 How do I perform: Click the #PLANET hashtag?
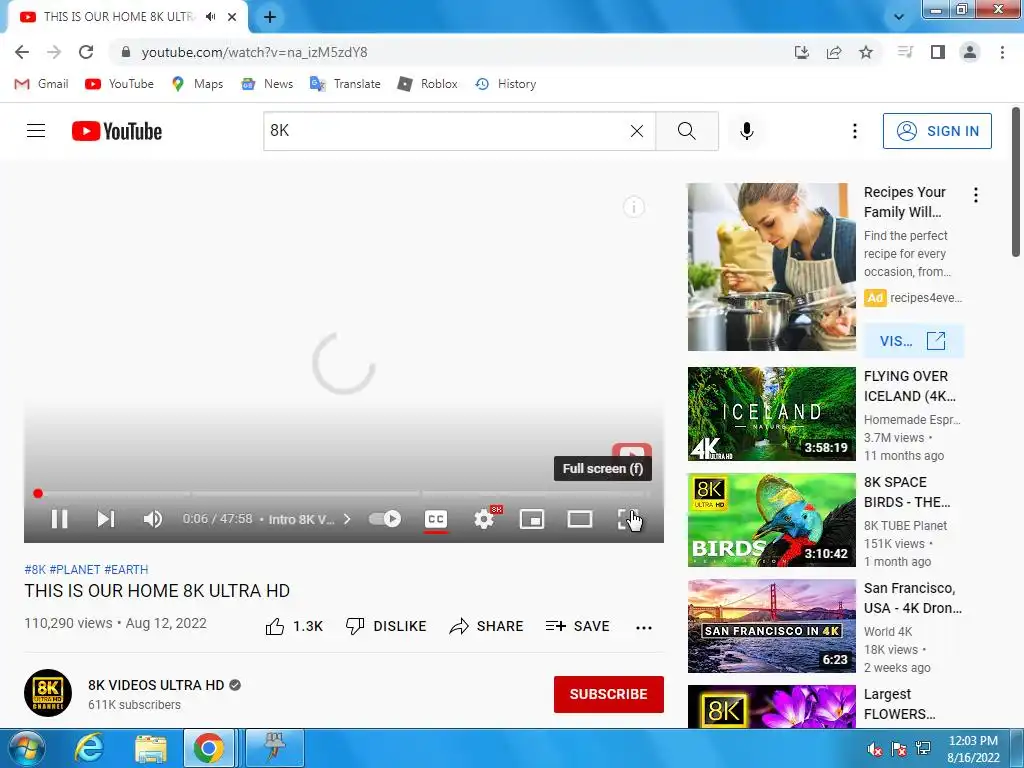pos(75,569)
